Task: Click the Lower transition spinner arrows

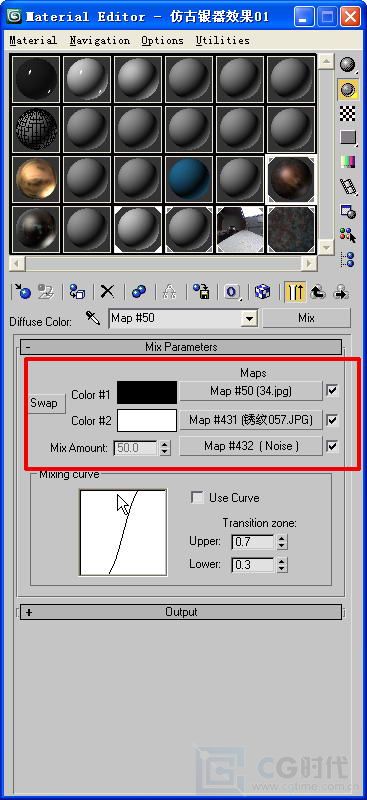Action: coord(282,565)
